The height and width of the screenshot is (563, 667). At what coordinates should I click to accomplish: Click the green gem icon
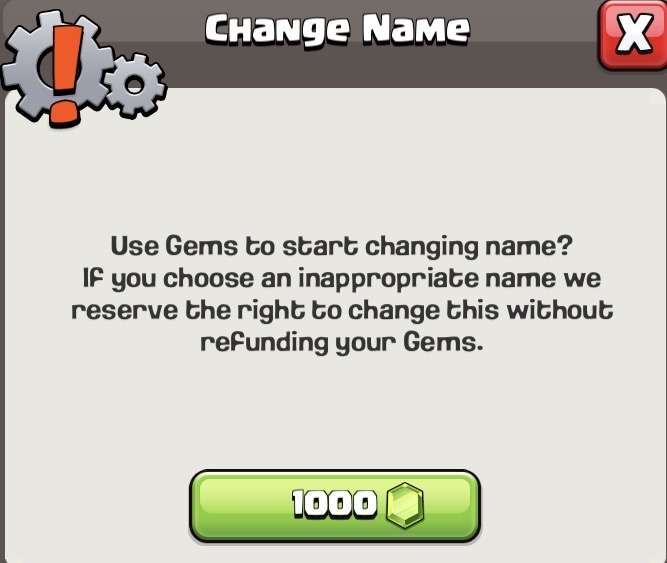click(405, 506)
